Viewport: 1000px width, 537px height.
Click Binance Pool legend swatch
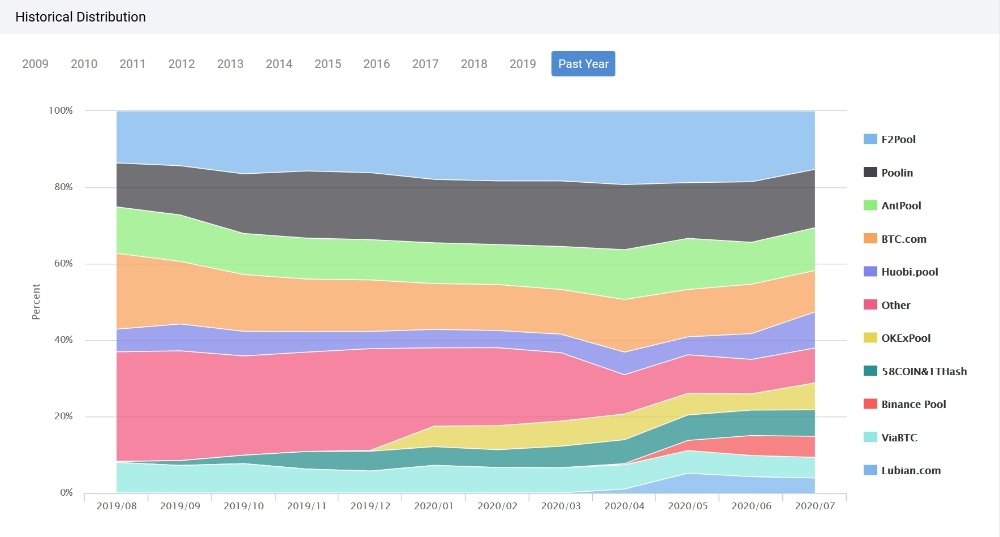[x=870, y=404]
